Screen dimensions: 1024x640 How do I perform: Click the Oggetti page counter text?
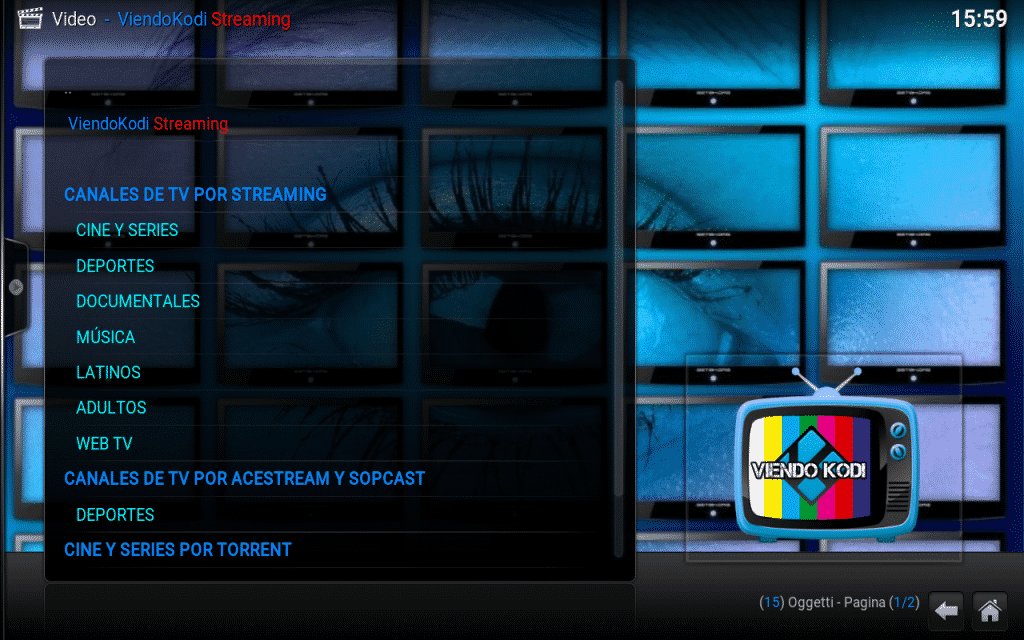tap(839, 602)
